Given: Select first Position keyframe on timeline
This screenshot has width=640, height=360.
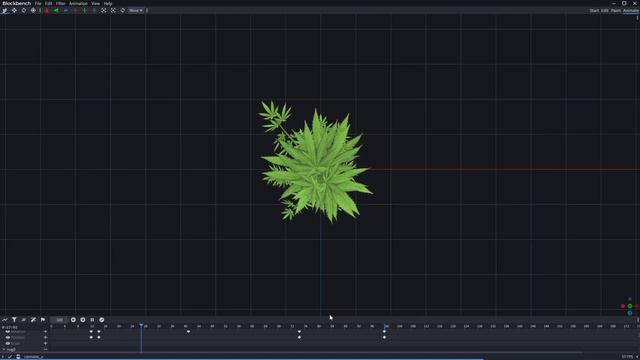Looking at the screenshot, I should click(91, 337).
